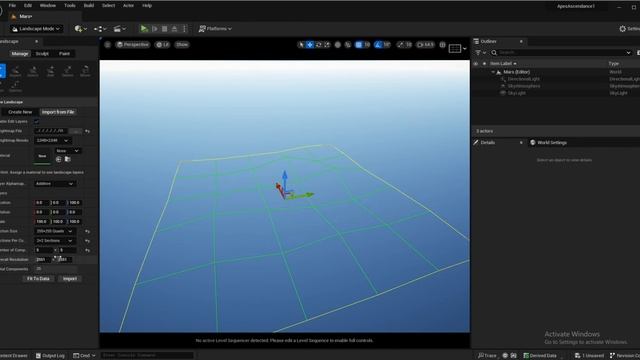Click the landscape Import button
Image resolution: width=640 pixels, height=360 pixels.
tap(69, 279)
